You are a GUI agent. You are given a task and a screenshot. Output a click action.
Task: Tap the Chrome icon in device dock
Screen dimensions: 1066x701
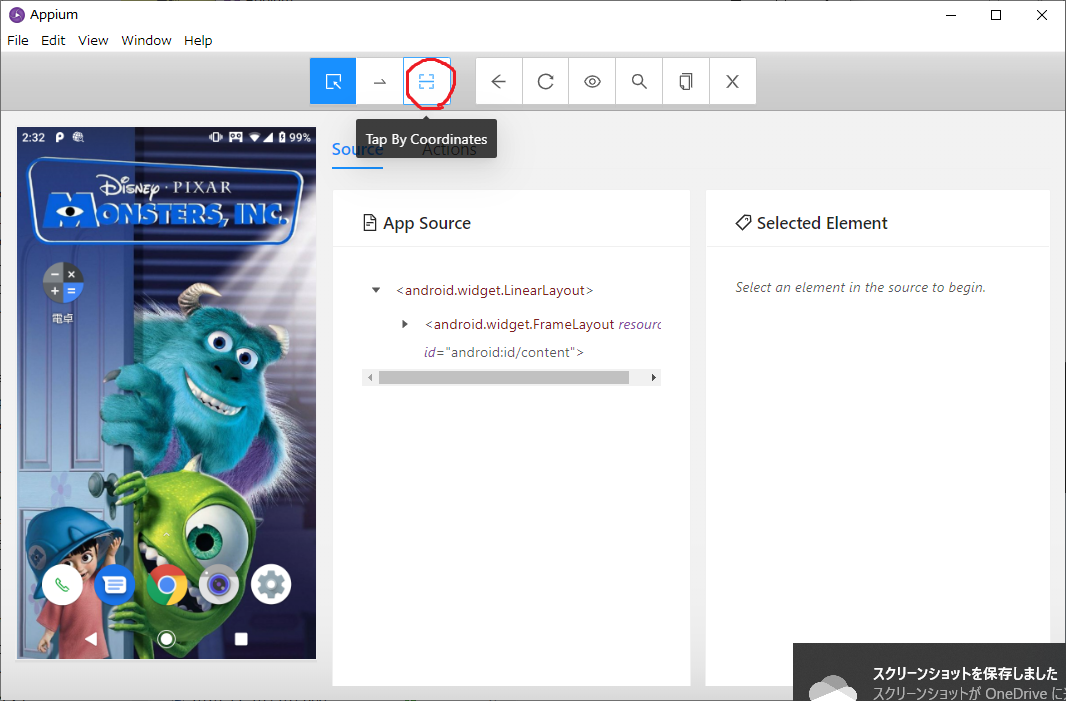click(x=167, y=585)
